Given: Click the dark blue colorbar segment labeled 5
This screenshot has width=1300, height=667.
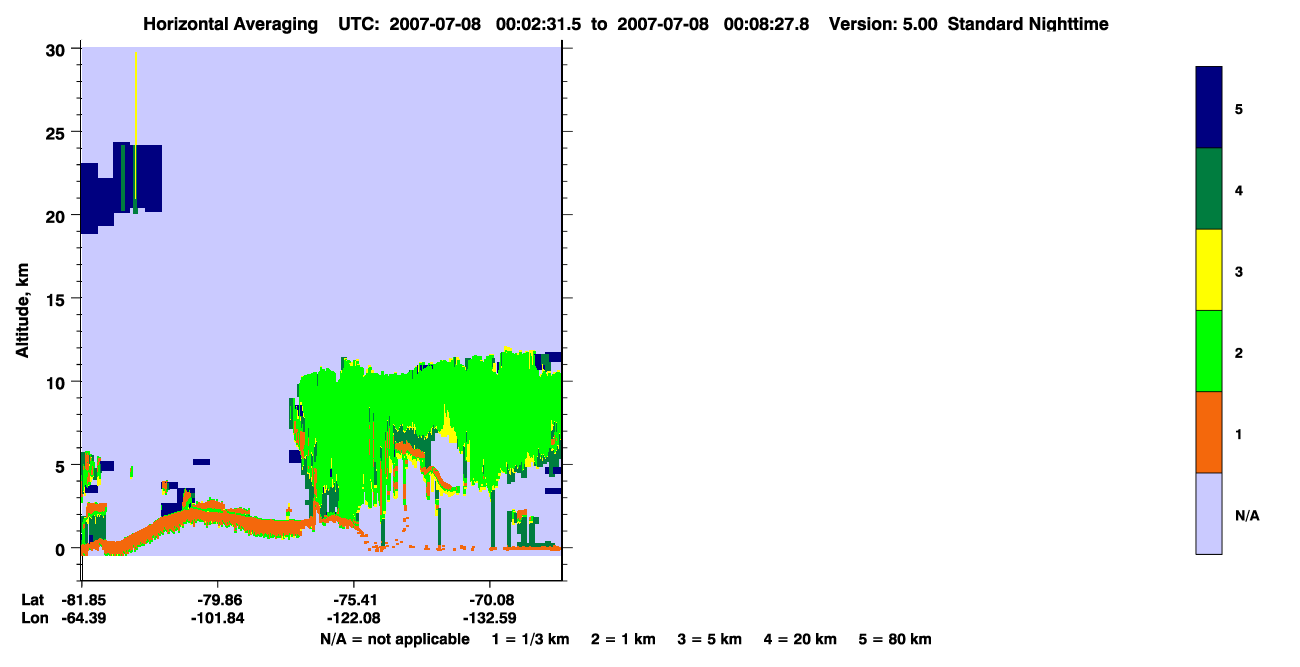Looking at the screenshot, I should (x=1209, y=108).
